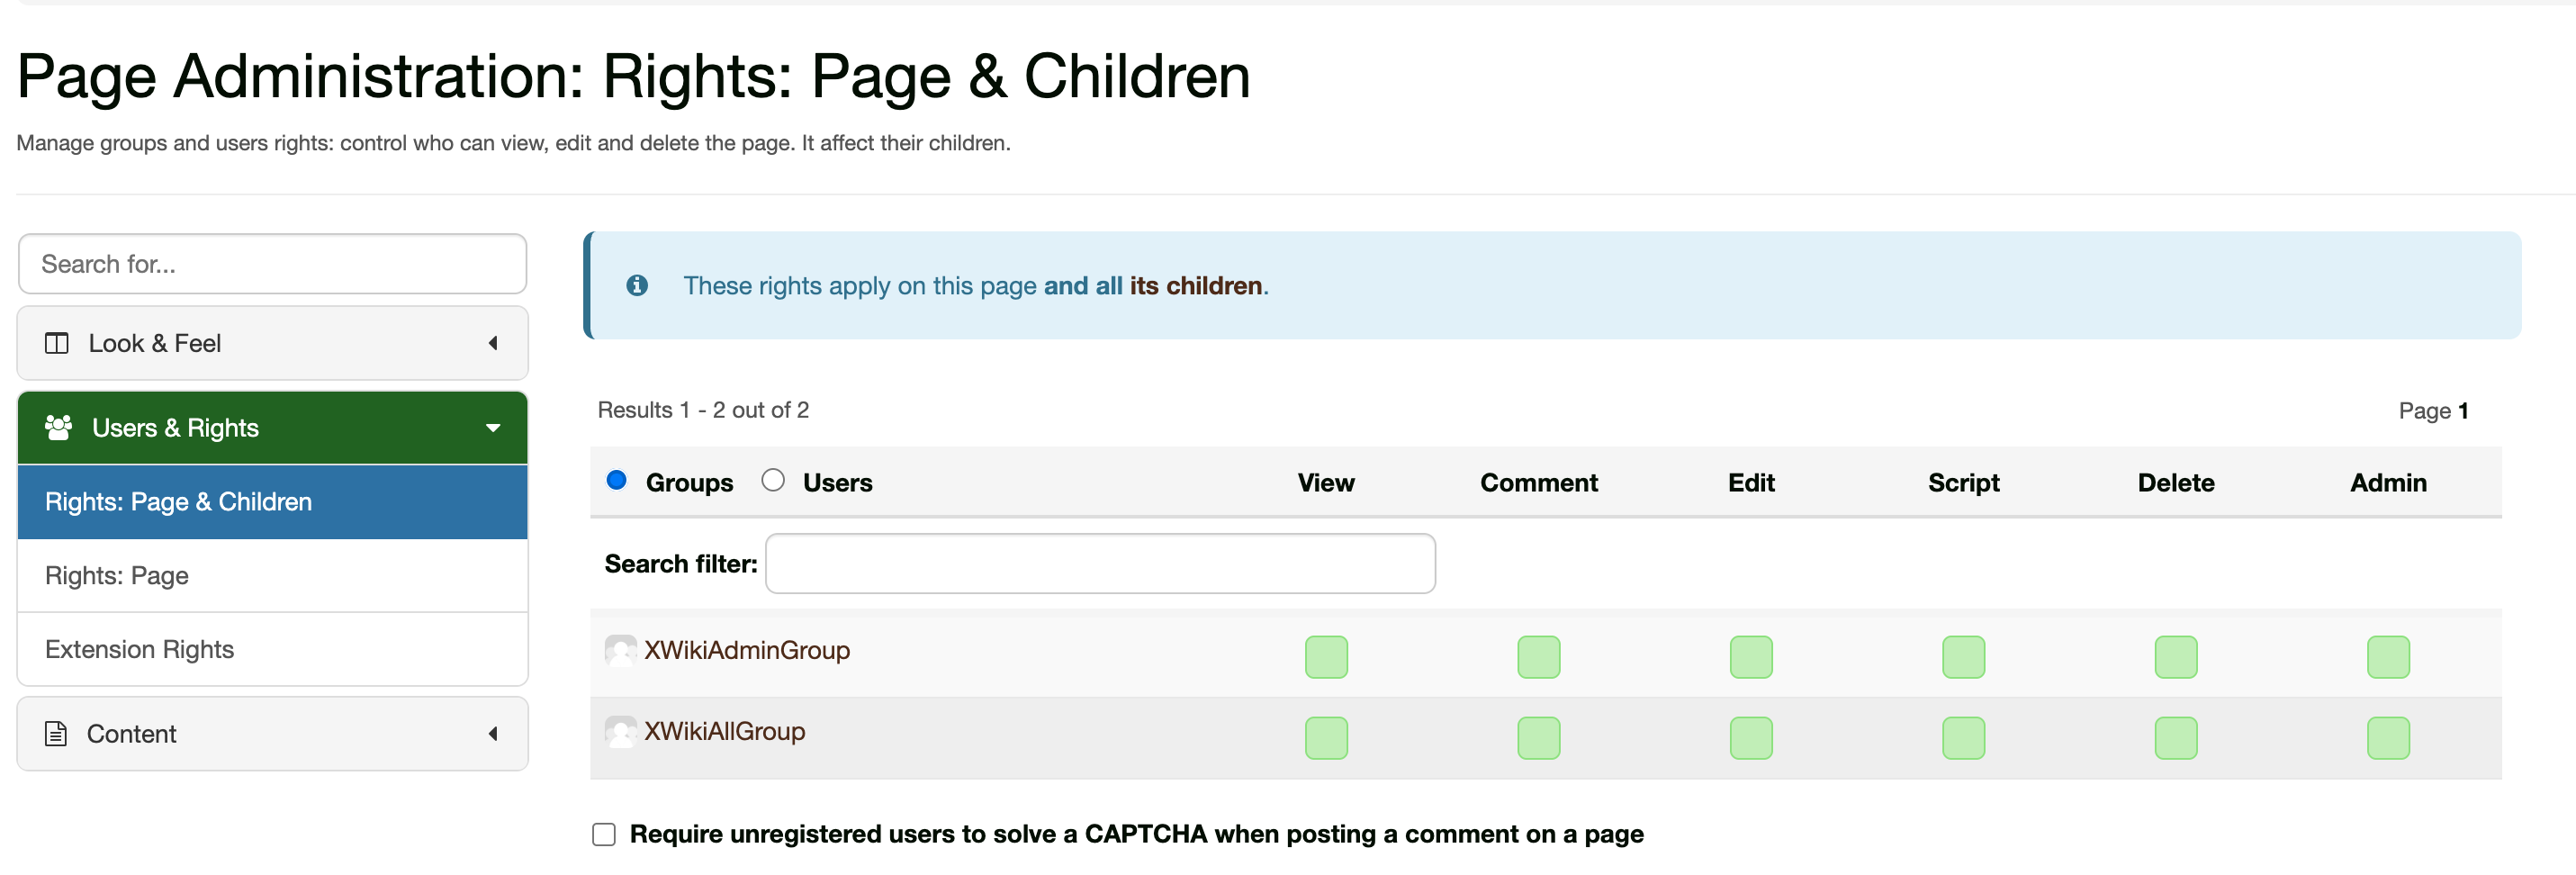The height and width of the screenshot is (875, 2576).
Task: Open the XWikiAllGroup link
Action: (x=724, y=732)
